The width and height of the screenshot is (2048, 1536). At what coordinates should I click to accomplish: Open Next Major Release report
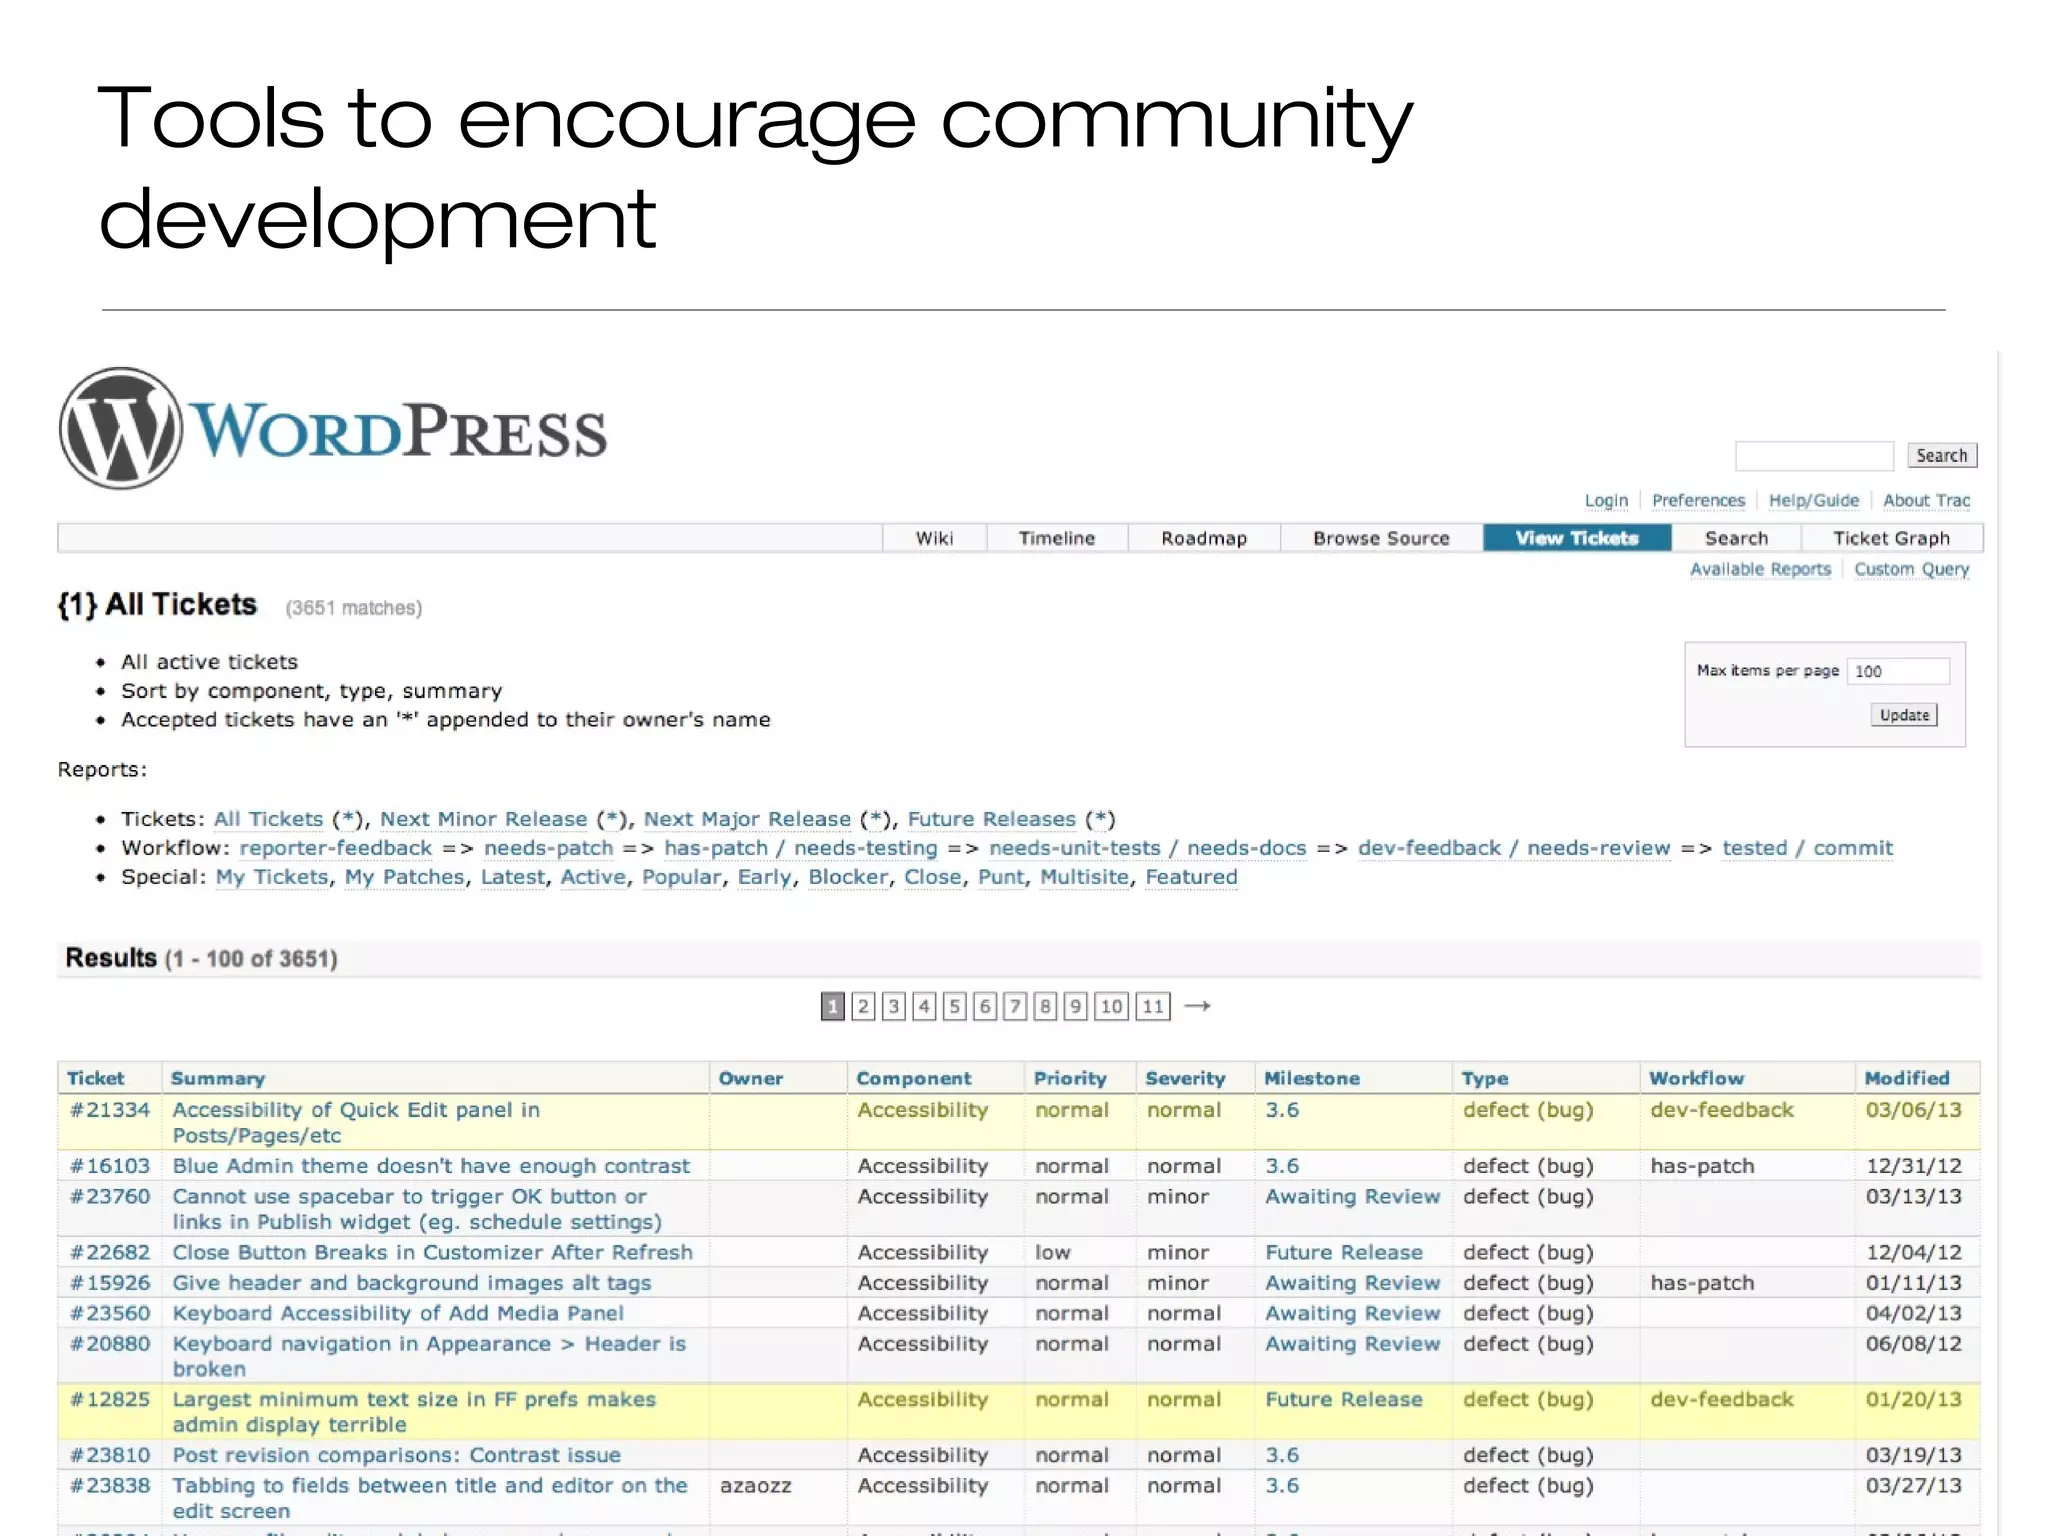coord(747,819)
